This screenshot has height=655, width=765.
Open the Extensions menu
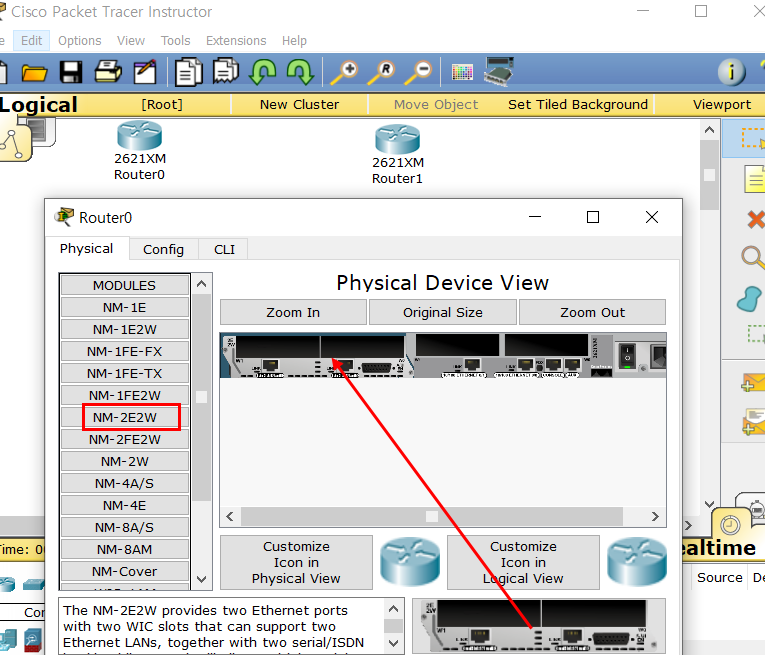click(236, 40)
